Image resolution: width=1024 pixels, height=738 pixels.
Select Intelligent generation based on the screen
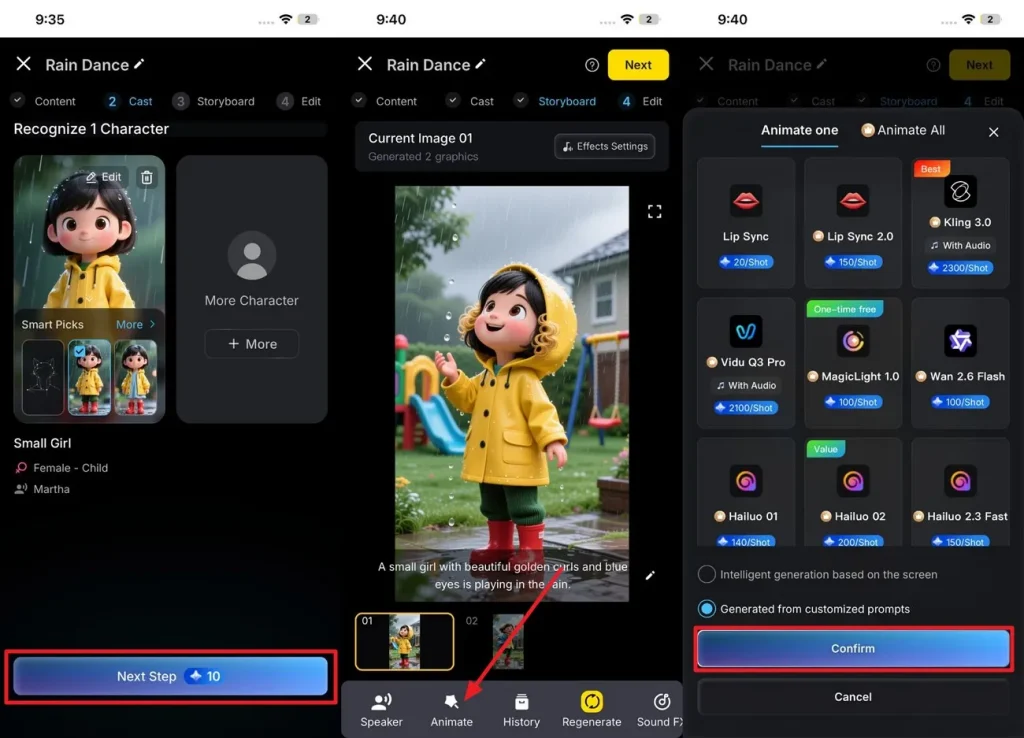[707, 574]
